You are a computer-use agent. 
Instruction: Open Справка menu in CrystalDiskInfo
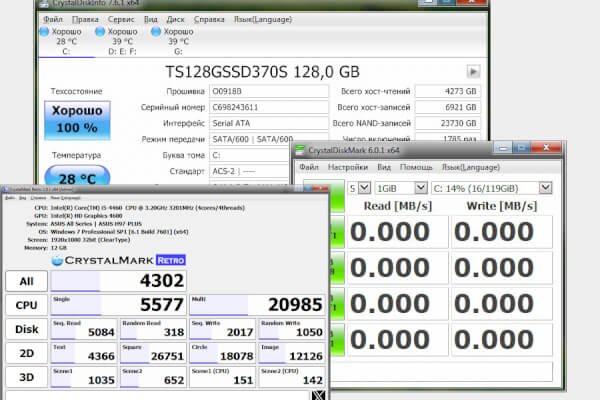click(209, 19)
